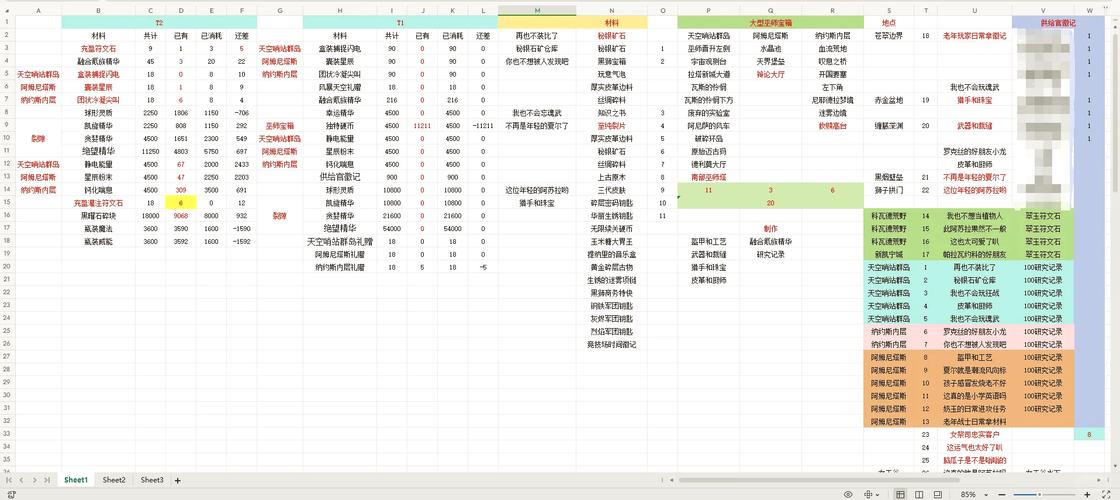Select the 独特硬币 cell

click(340, 126)
